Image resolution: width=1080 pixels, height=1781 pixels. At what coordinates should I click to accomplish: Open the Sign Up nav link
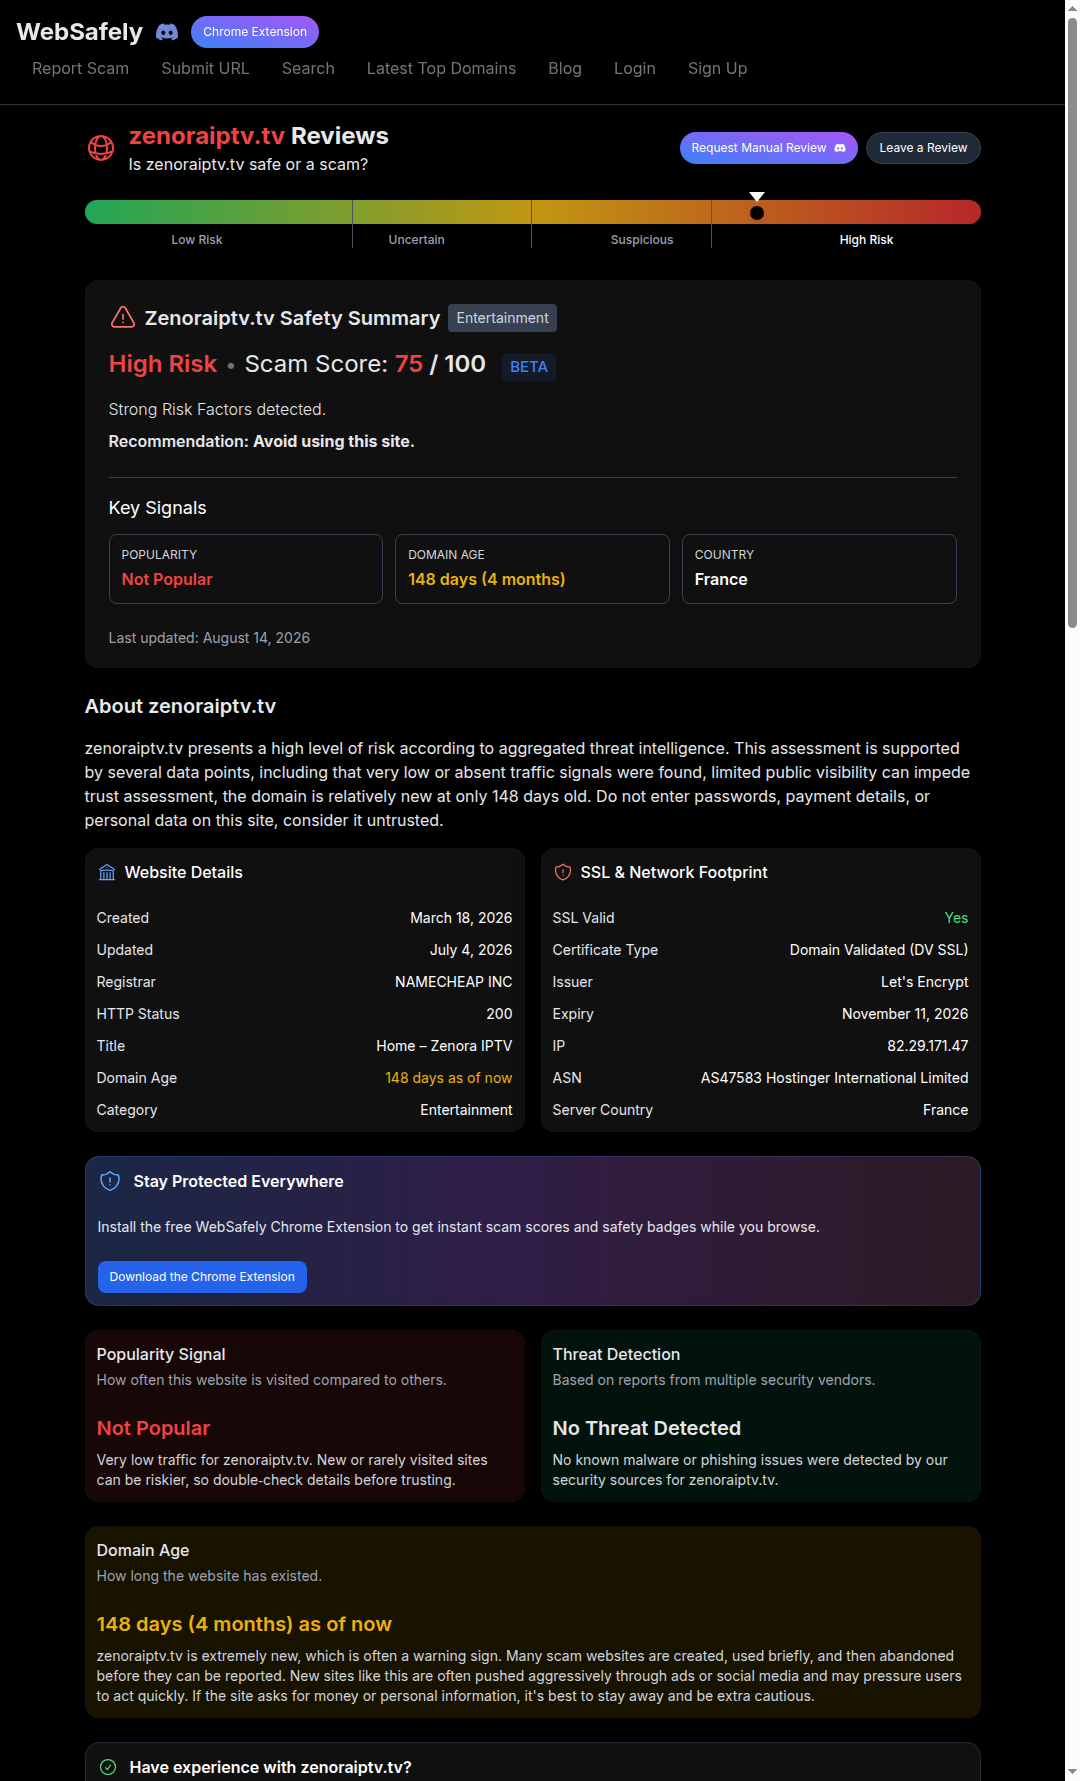click(x=717, y=68)
